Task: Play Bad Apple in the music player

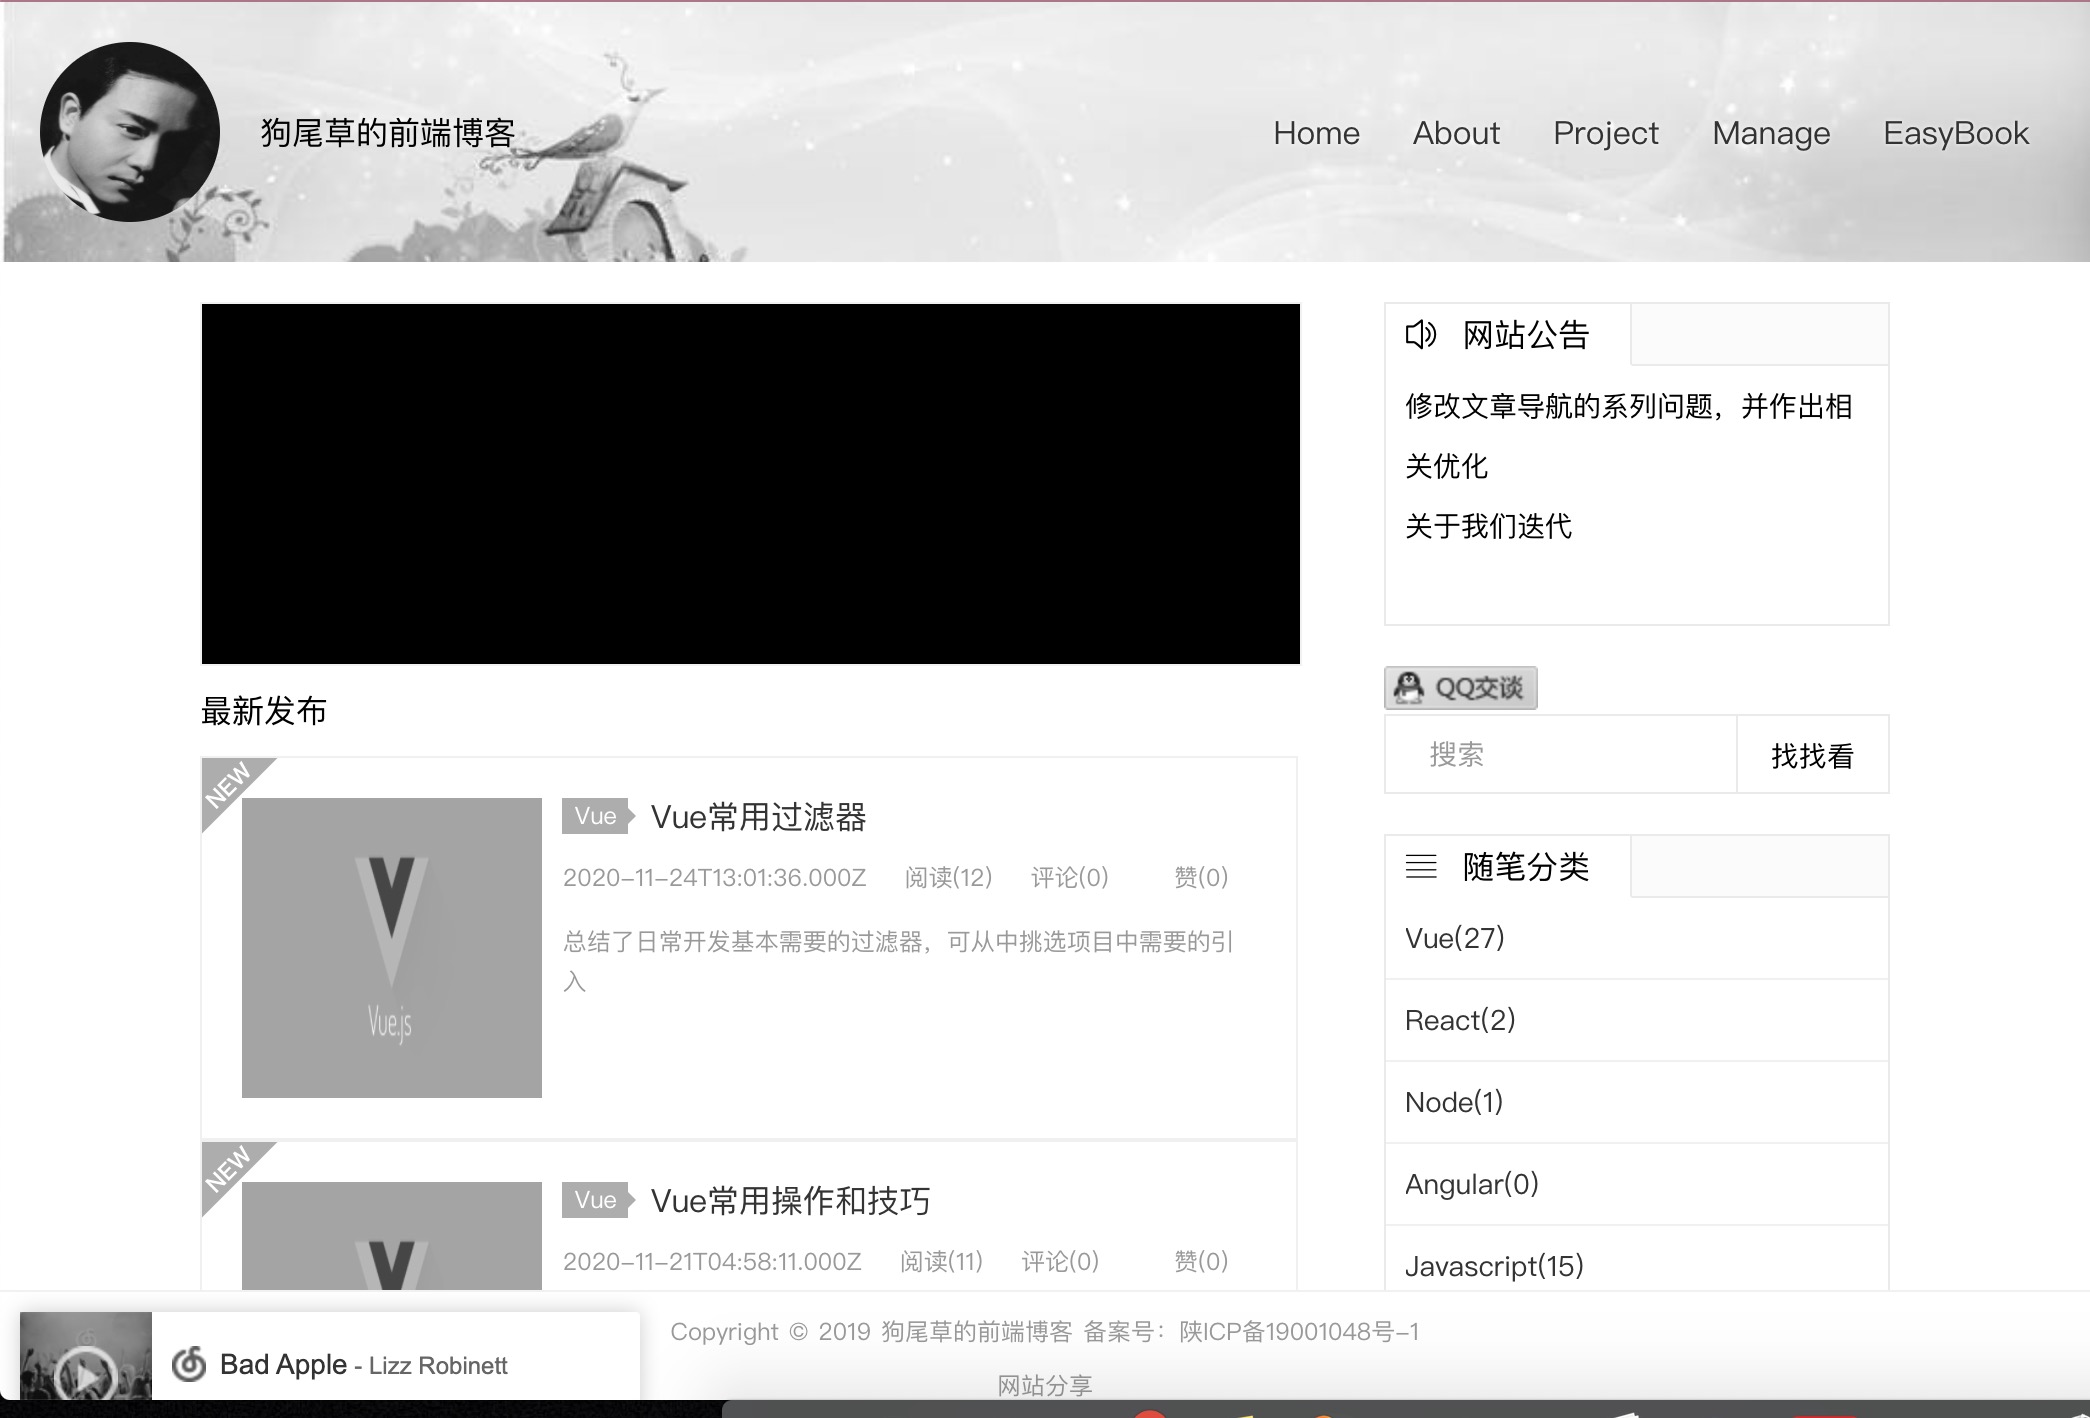Action: pyautogui.click(x=84, y=1376)
